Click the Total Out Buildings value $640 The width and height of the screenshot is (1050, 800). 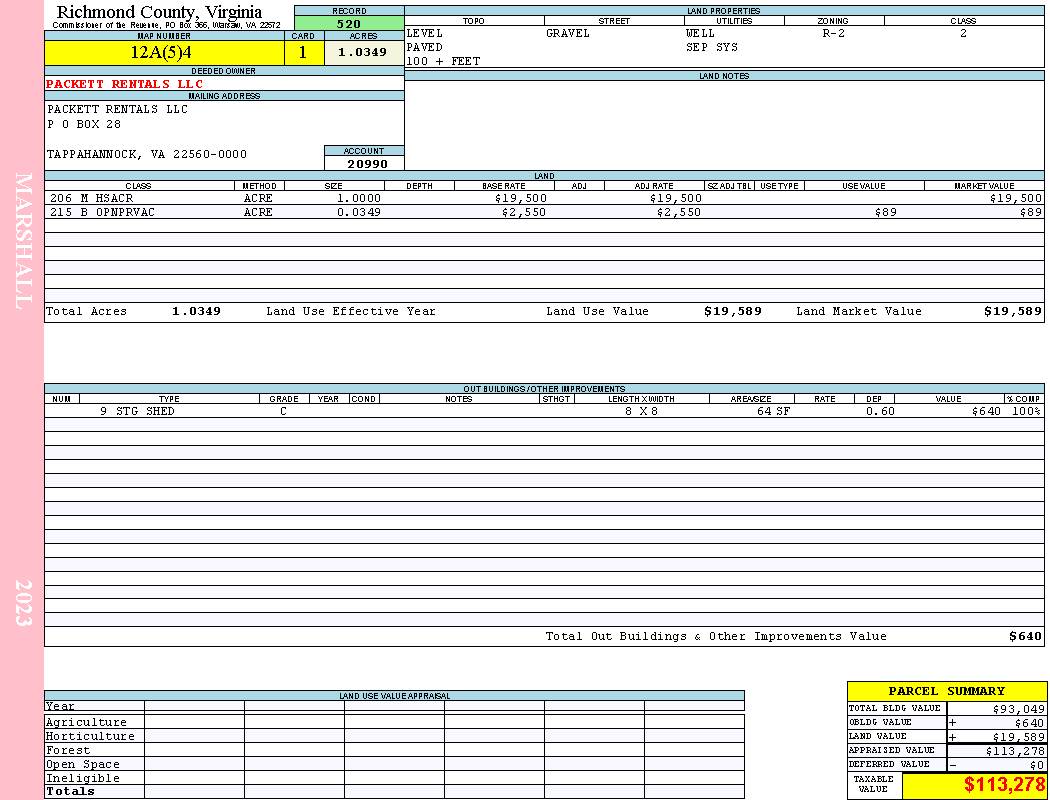tap(1025, 636)
